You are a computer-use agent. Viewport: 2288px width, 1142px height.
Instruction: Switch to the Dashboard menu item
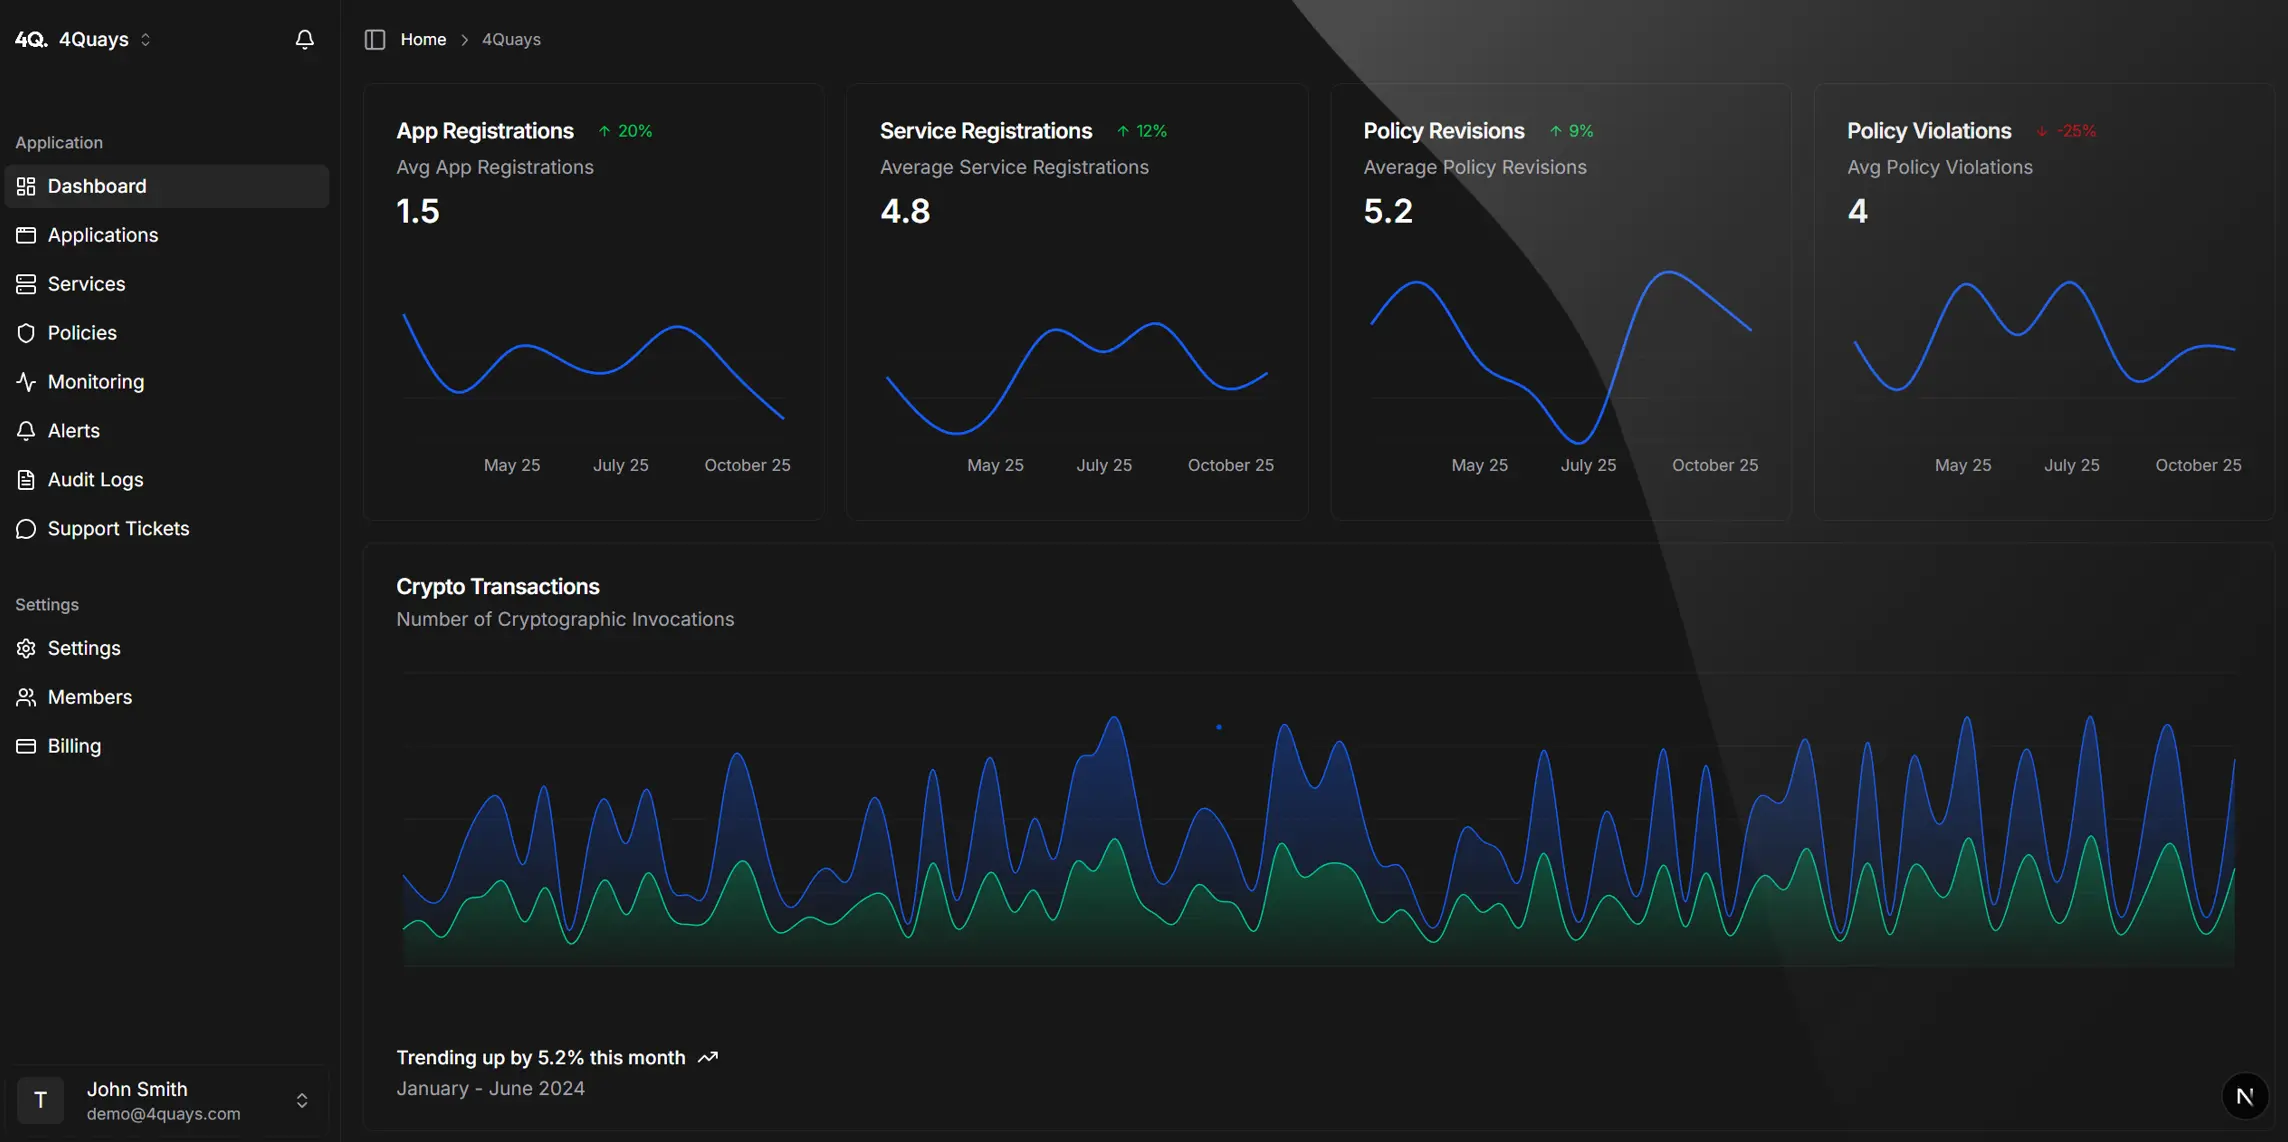tap(97, 186)
